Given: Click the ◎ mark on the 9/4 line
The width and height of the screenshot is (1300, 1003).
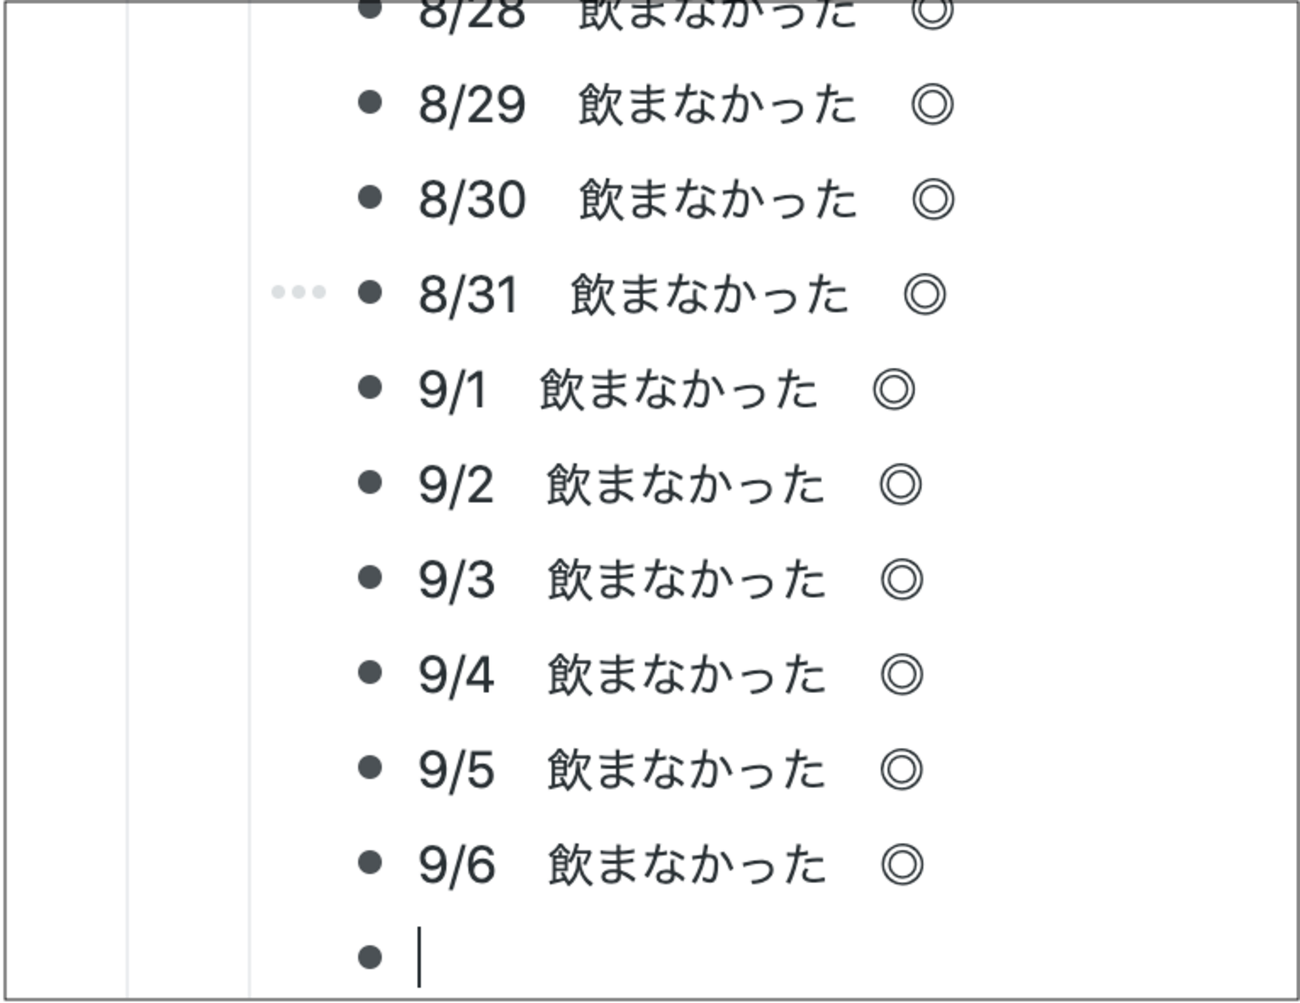Looking at the screenshot, I should click(x=901, y=675).
